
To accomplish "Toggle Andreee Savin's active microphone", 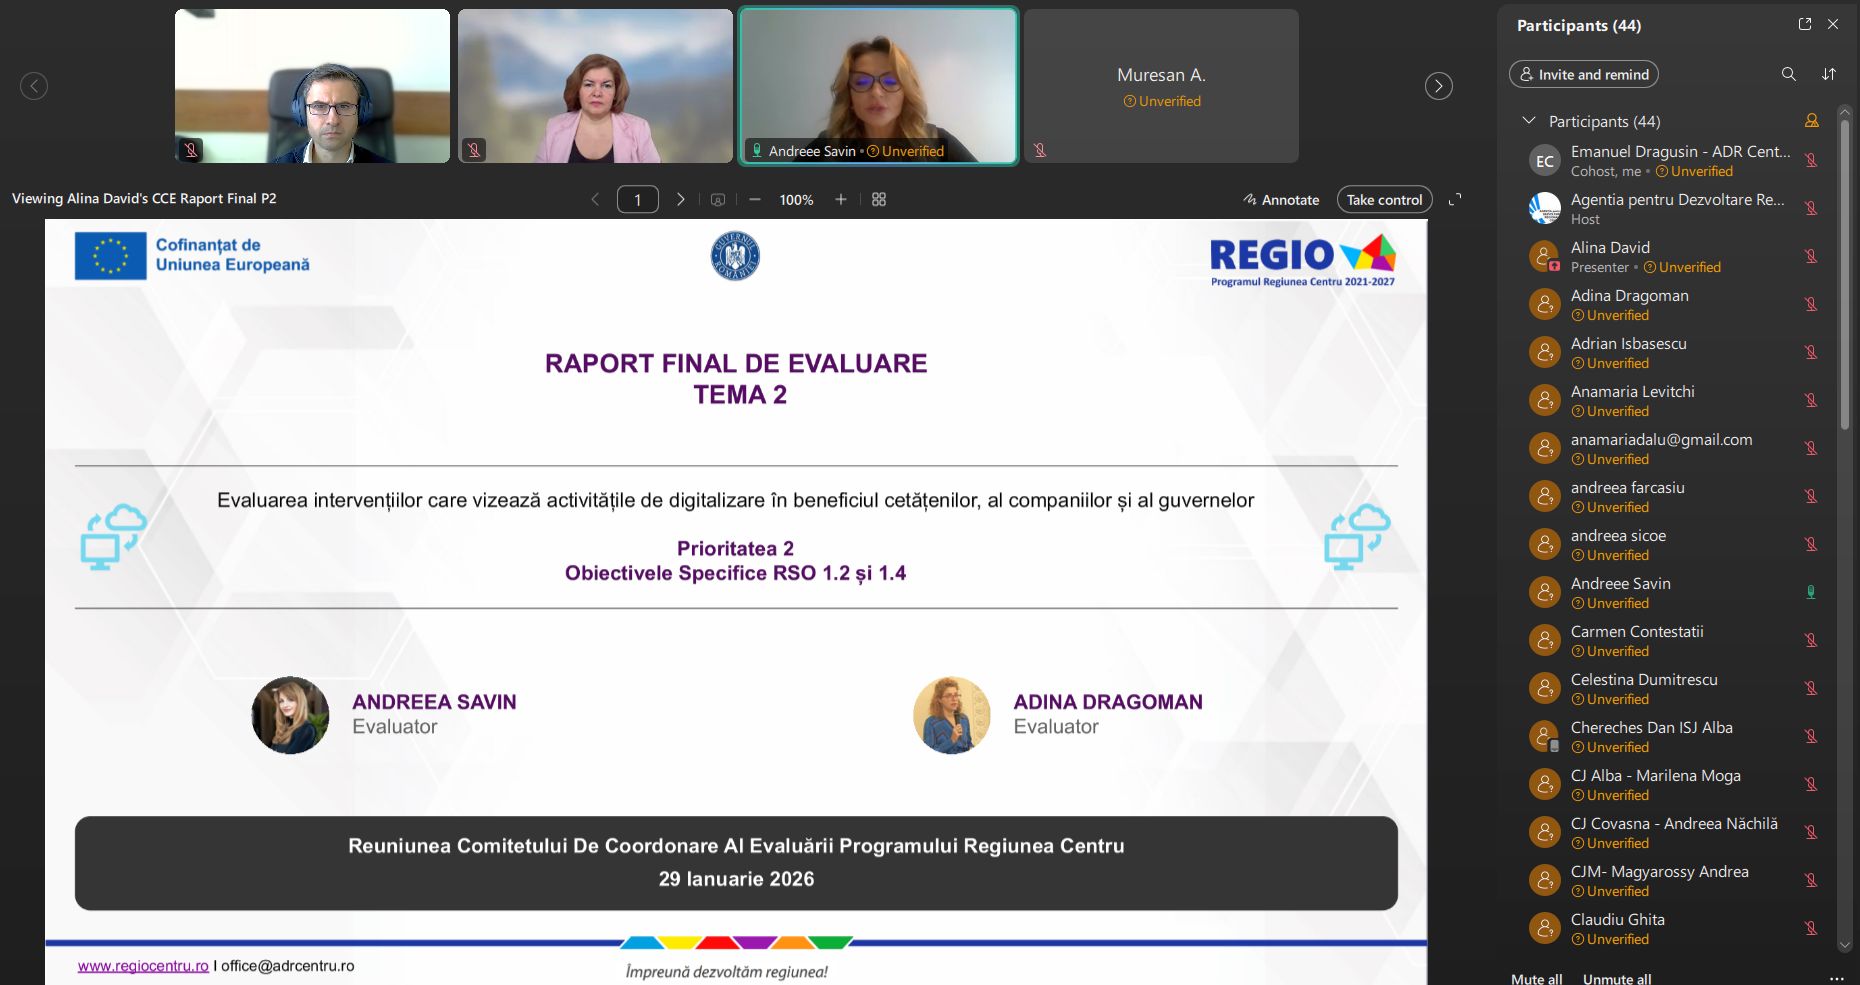I will coord(1810,592).
